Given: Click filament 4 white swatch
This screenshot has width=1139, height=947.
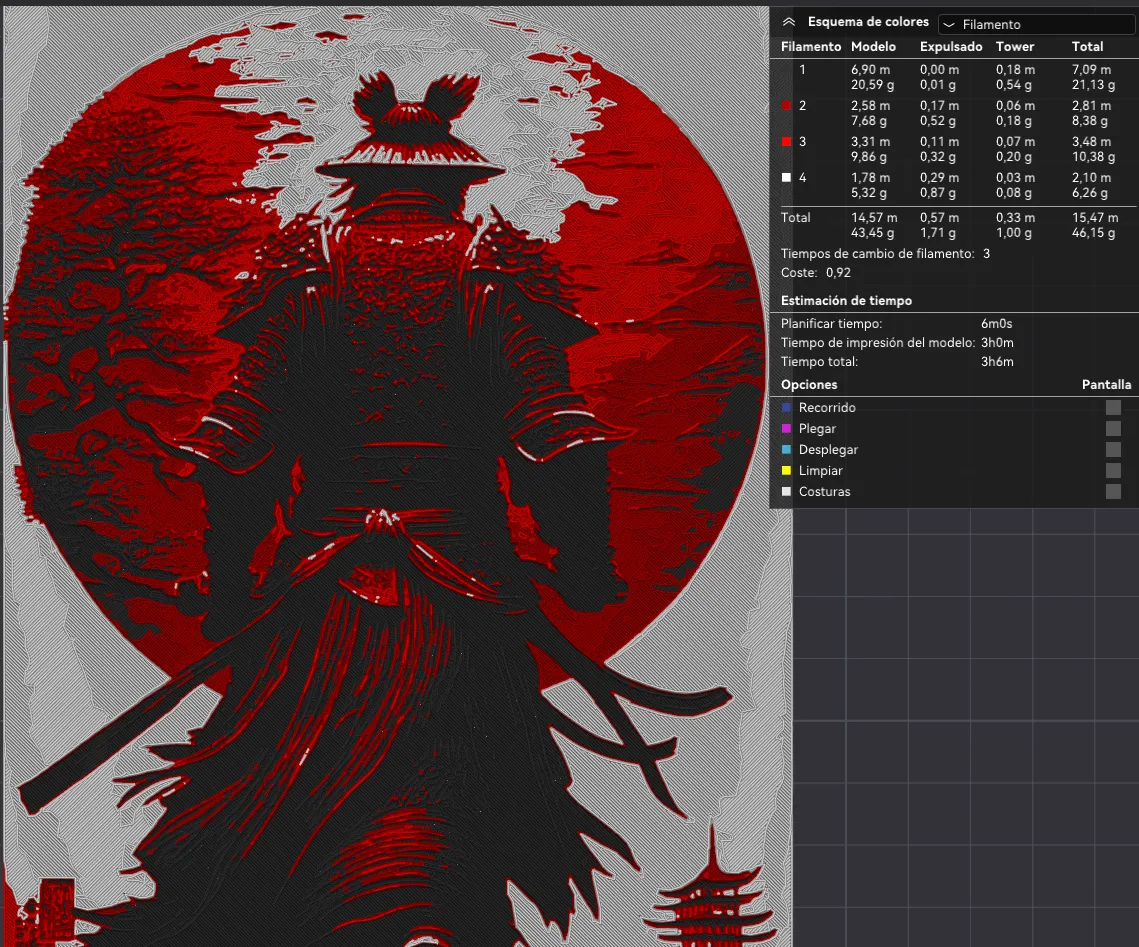Looking at the screenshot, I should pos(786,177).
